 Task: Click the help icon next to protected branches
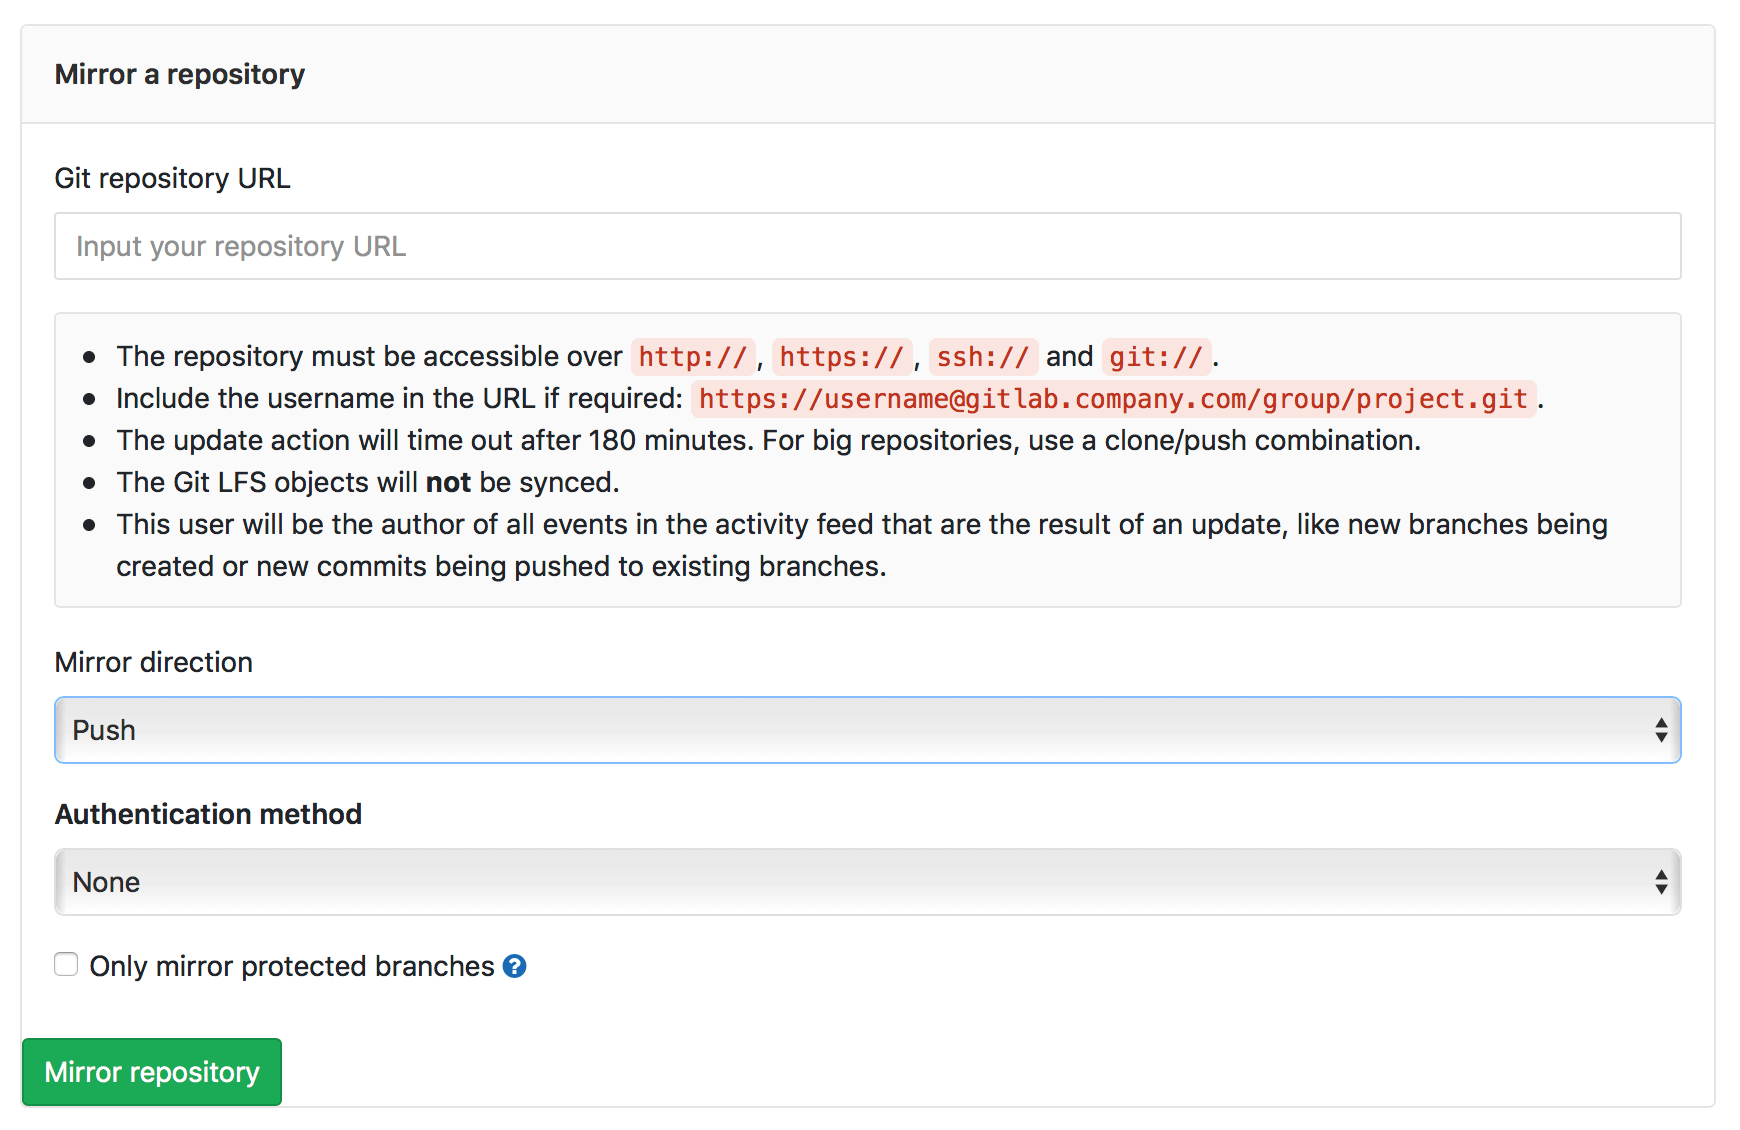pyautogui.click(x=516, y=966)
